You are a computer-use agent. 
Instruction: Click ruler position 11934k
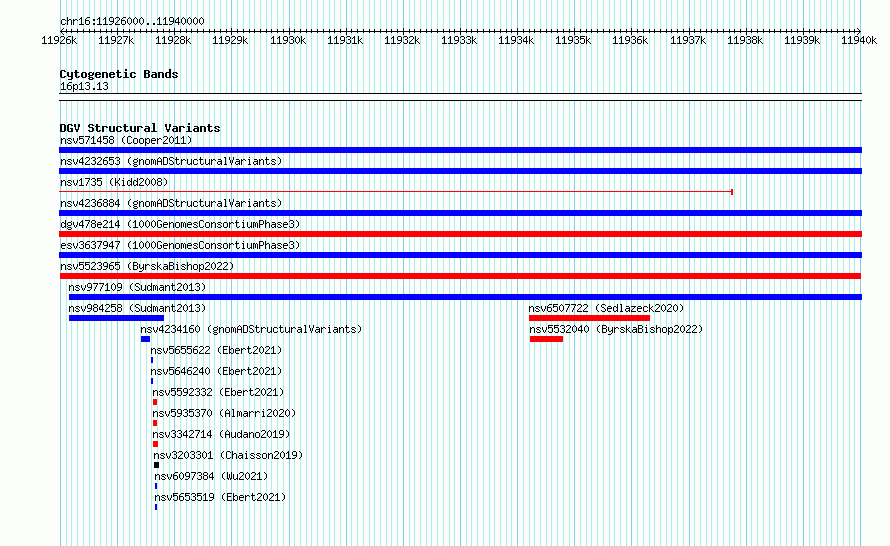[516, 40]
